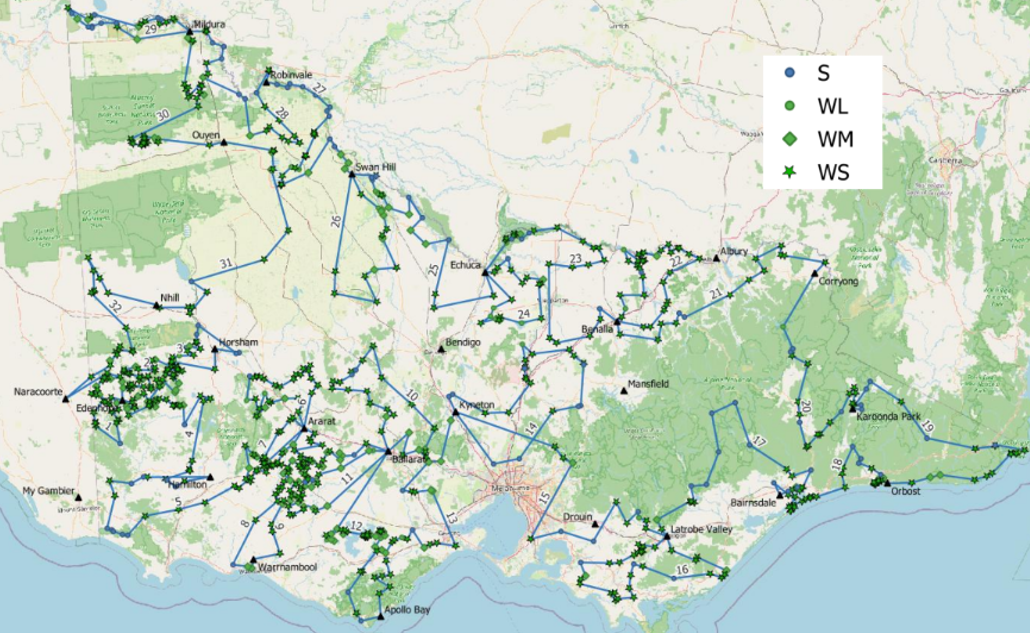1030x633 pixels.
Task: Click the Apollo Bay triangle marker
Action: point(381,616)
